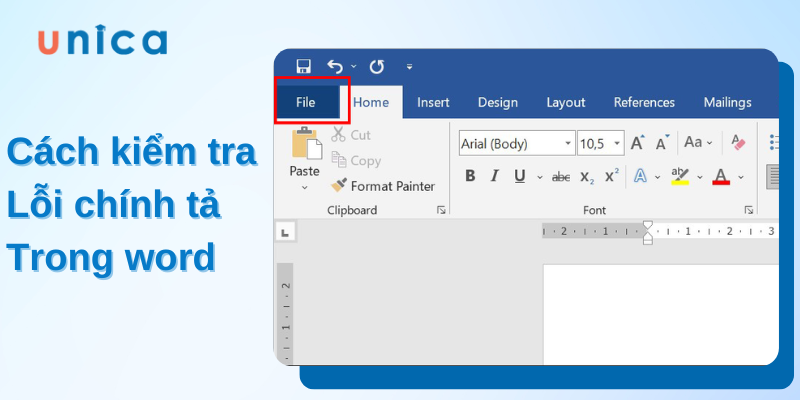Toggle Bold formatting
Screen dimensions: 800x400
[x=470, y=177]
